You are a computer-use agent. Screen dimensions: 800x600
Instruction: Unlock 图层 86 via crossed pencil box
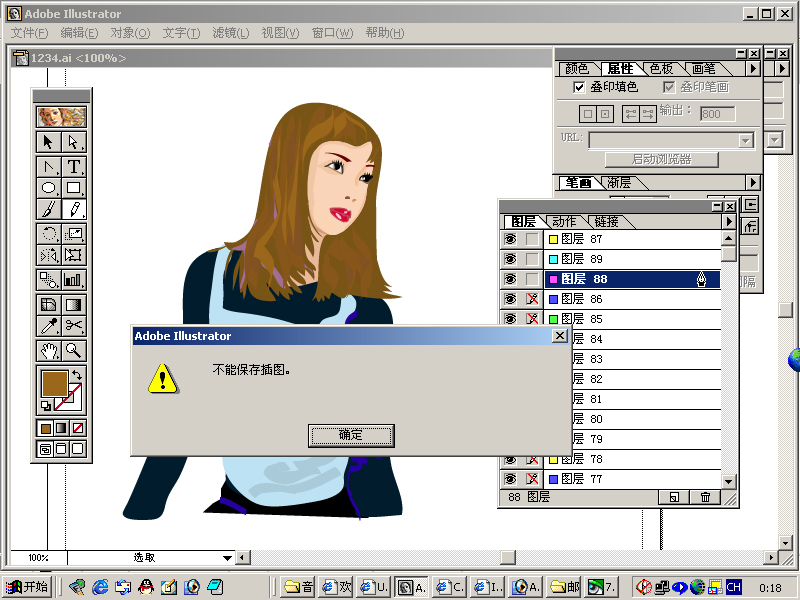[x=532, y=299]
